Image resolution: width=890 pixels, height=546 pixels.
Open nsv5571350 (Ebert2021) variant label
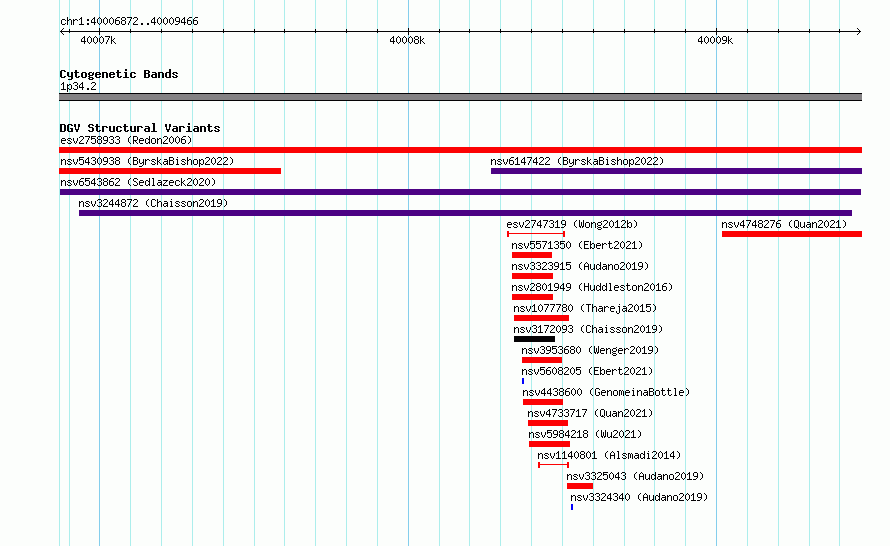point(577,245)
